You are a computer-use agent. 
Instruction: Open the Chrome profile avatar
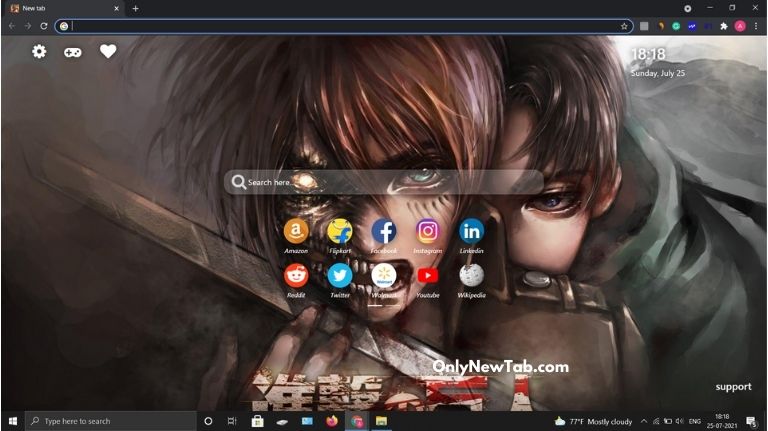740,26
